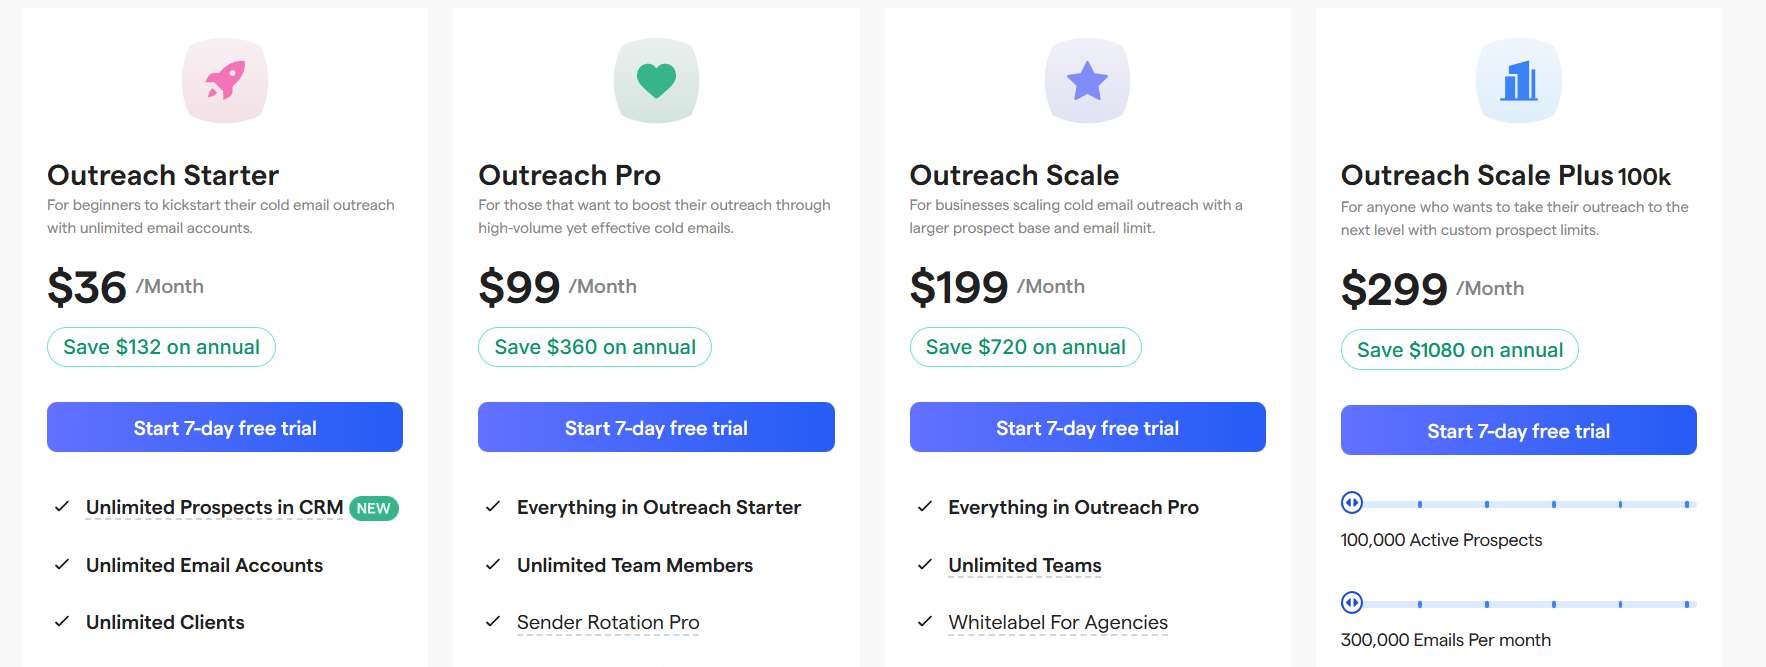Click the heart icon on Outreach Pro card
Image resolution: width=1766 pixels, height=667 pixels.
pos(656,80)
